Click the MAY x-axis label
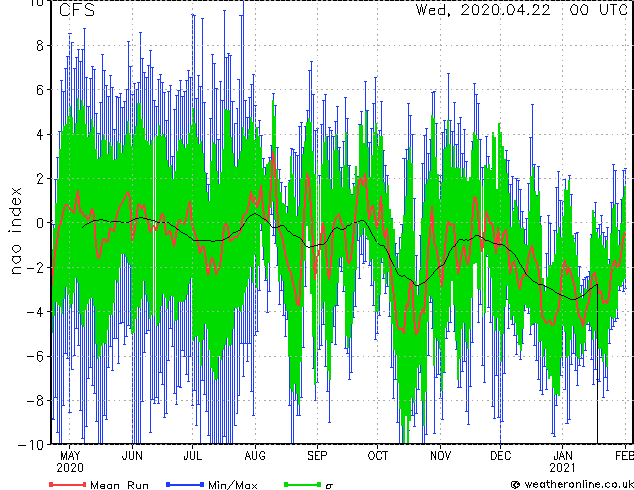This screenshot has height=490, width=634. pyautogui.click(x=70, y=456)
